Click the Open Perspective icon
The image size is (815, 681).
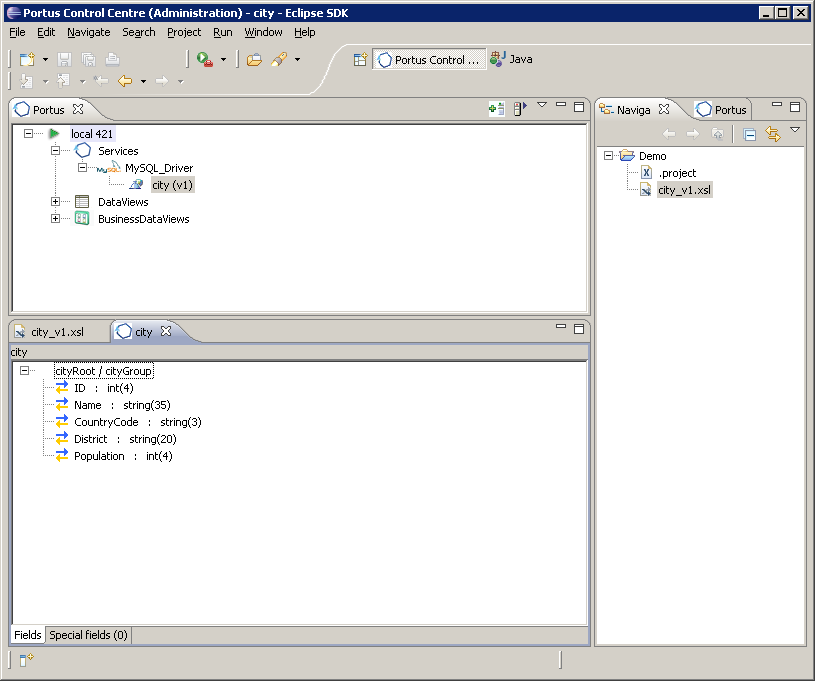(x=360, y=60)
